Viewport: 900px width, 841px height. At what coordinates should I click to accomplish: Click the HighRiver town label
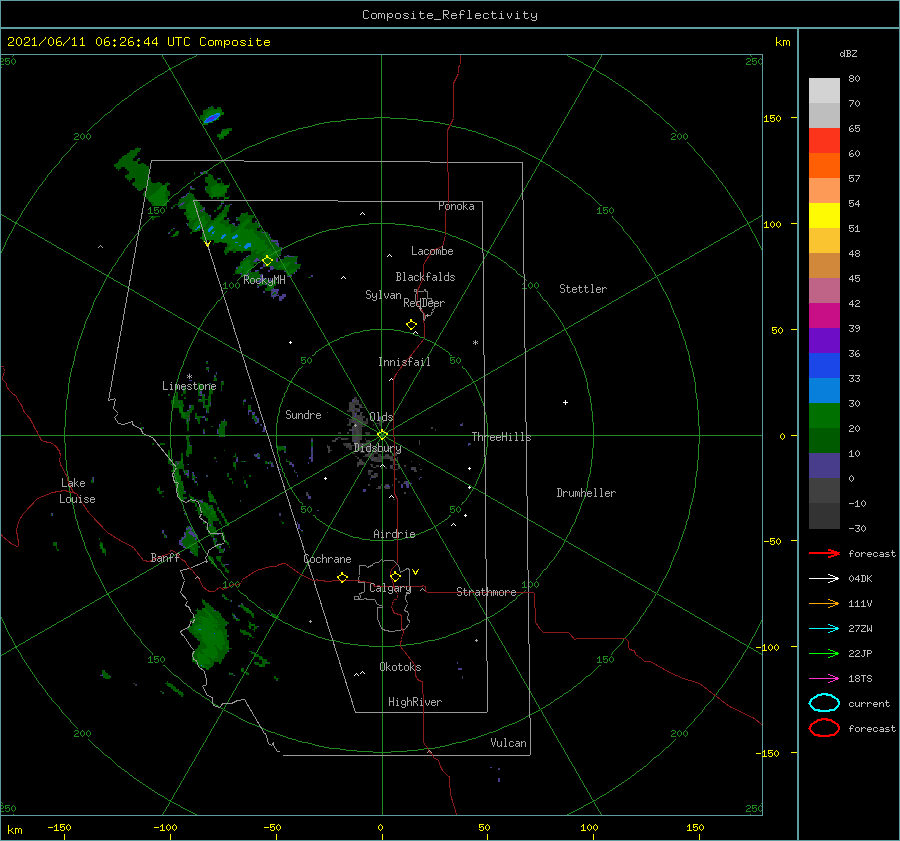coord(414,702)
